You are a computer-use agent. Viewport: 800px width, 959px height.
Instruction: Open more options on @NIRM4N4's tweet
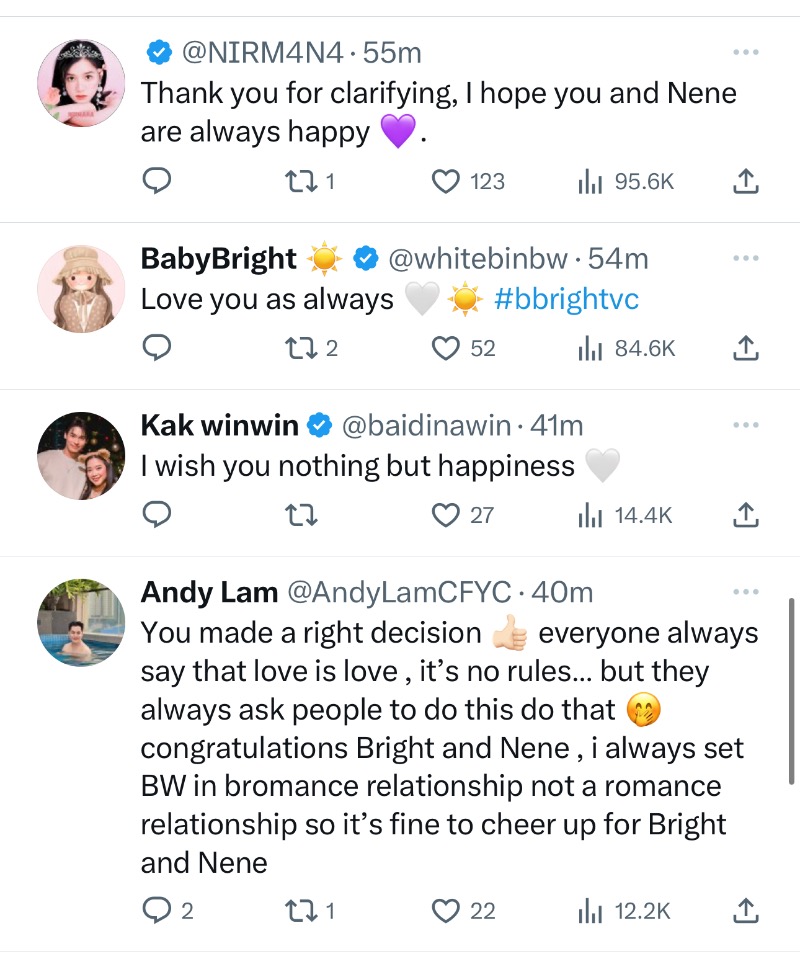[745, 52]
